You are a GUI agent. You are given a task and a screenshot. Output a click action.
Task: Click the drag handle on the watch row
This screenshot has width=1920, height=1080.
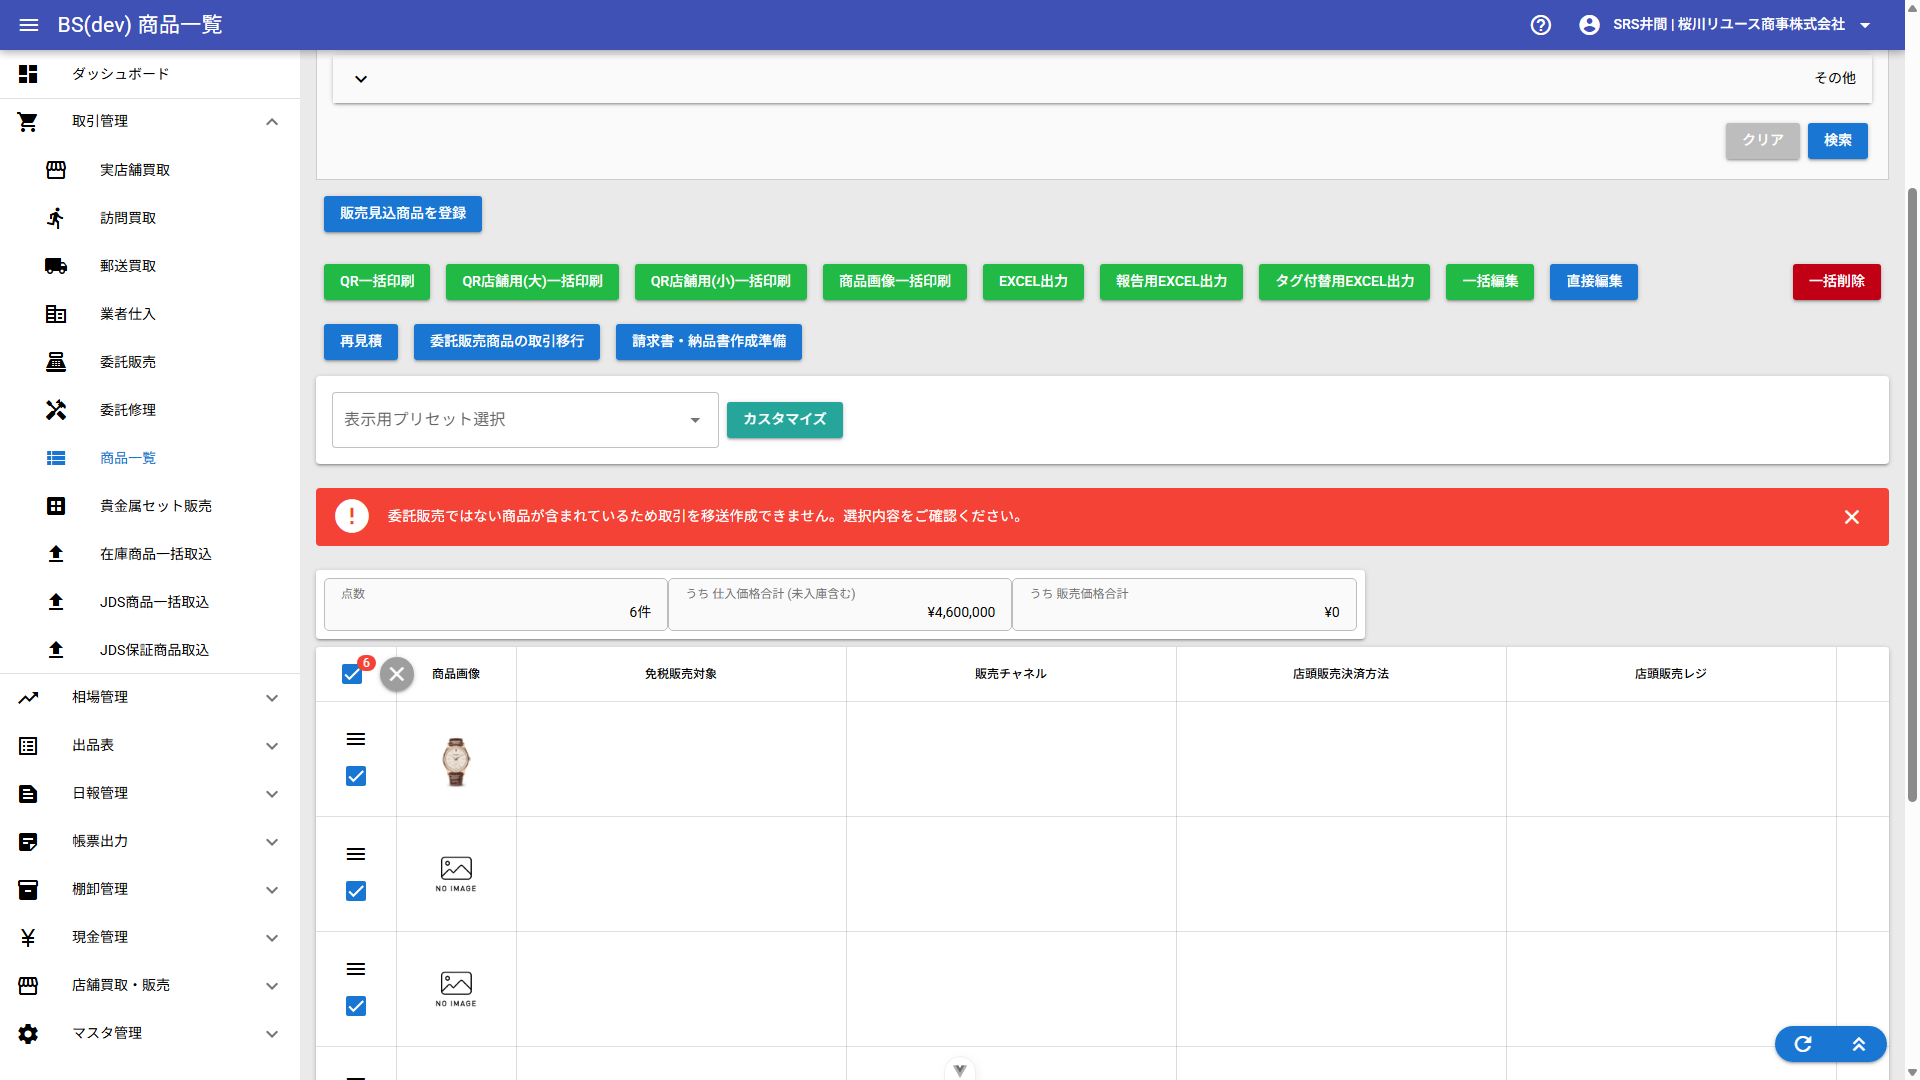(356, 739)
